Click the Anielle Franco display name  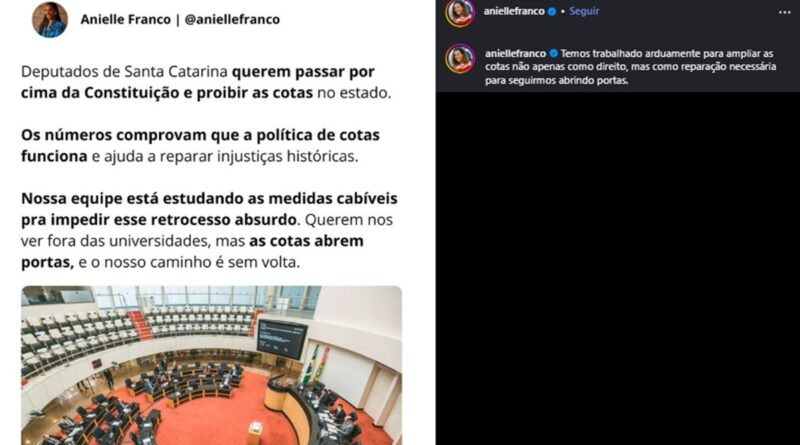coord(126,19)
